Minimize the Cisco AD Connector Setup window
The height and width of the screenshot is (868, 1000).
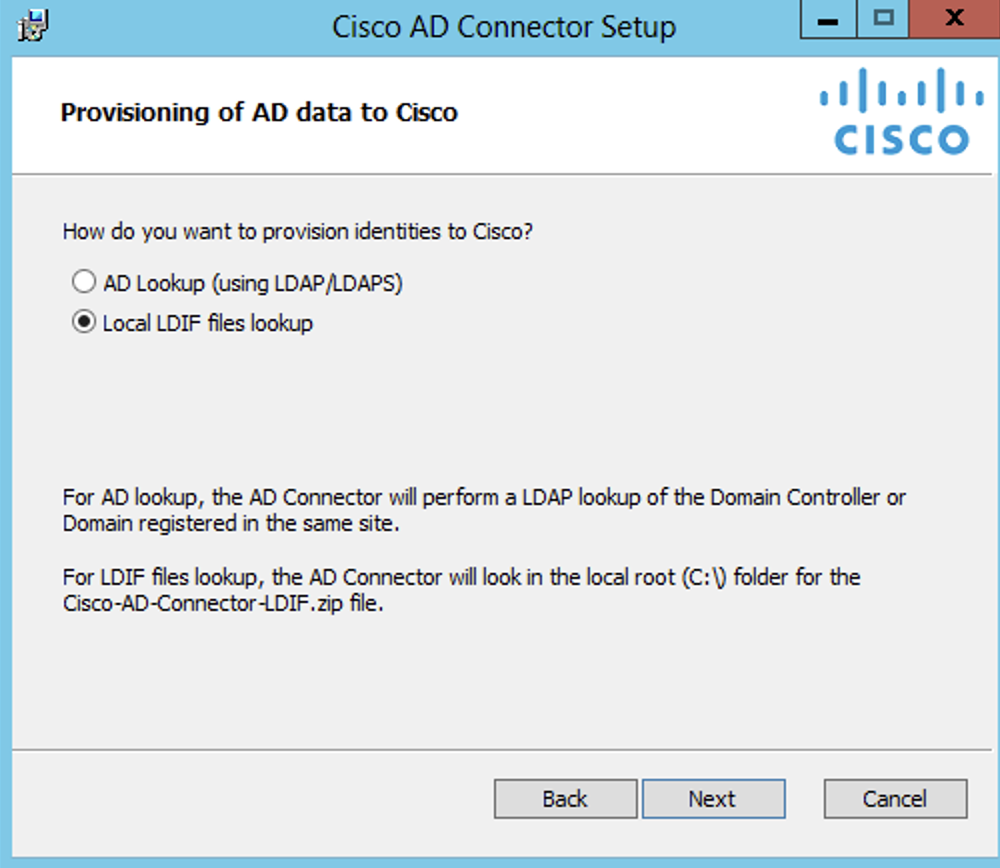828,19
